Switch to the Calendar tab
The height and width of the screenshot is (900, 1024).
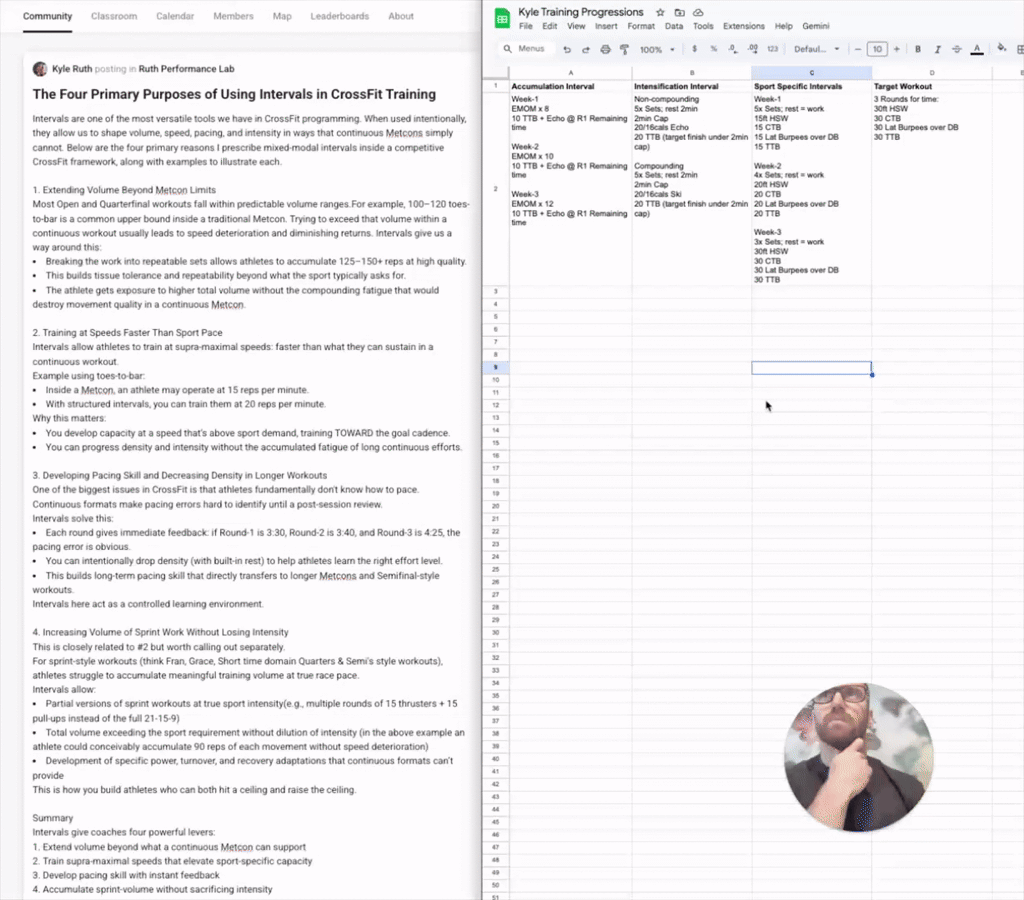[175, 16]
